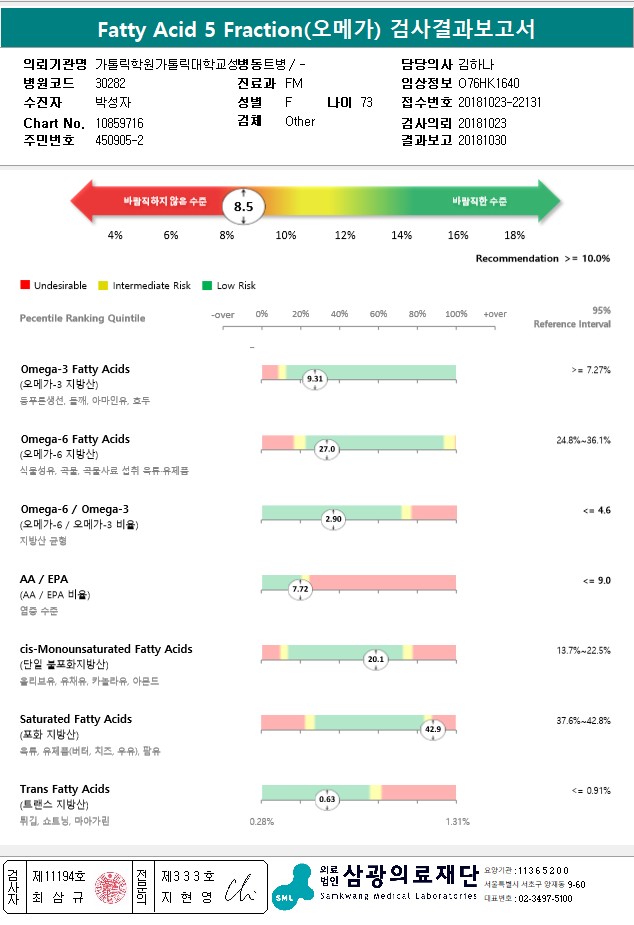Click the Fatty Acid 5 Fraction title banner

tap(317, 28)
